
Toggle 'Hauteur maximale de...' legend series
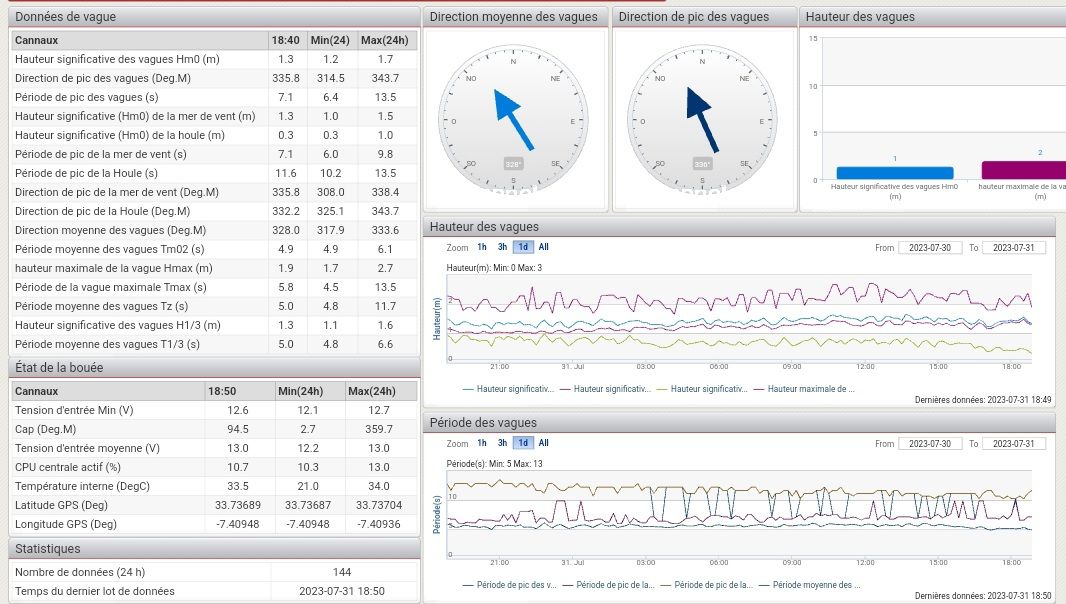[810, 389]
